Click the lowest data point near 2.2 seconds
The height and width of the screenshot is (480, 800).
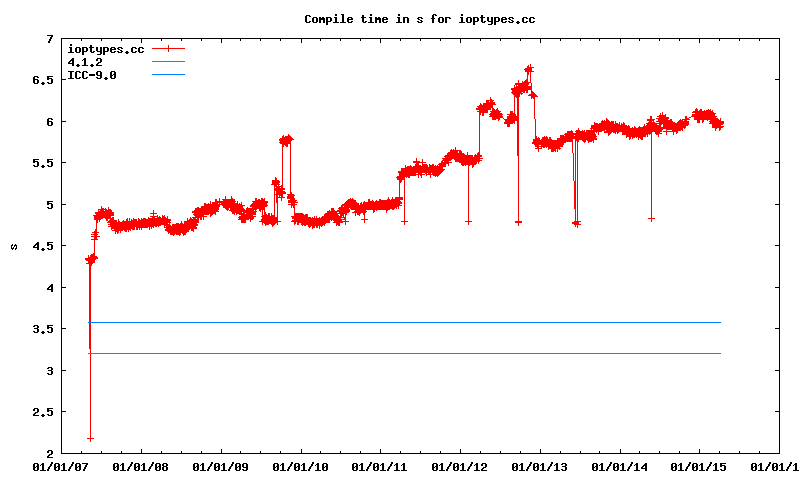coord(91,438)
